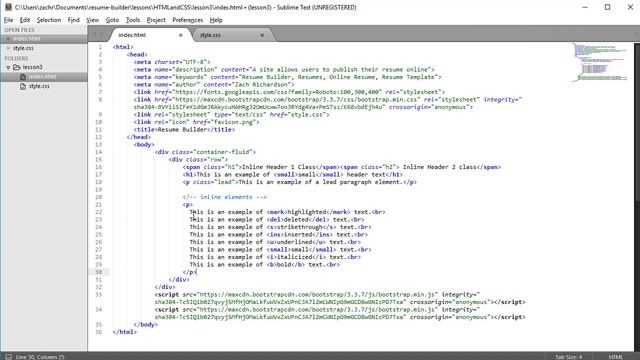Click the style.css file icon in Folders
The width and height of the screenshot is (640, 360).
click(x=23, y=86)
